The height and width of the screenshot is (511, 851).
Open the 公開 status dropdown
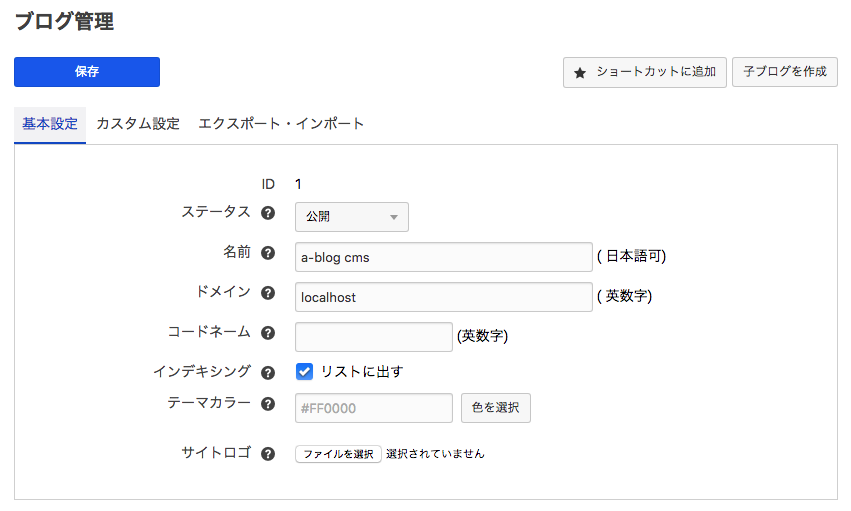coord(351,217)
